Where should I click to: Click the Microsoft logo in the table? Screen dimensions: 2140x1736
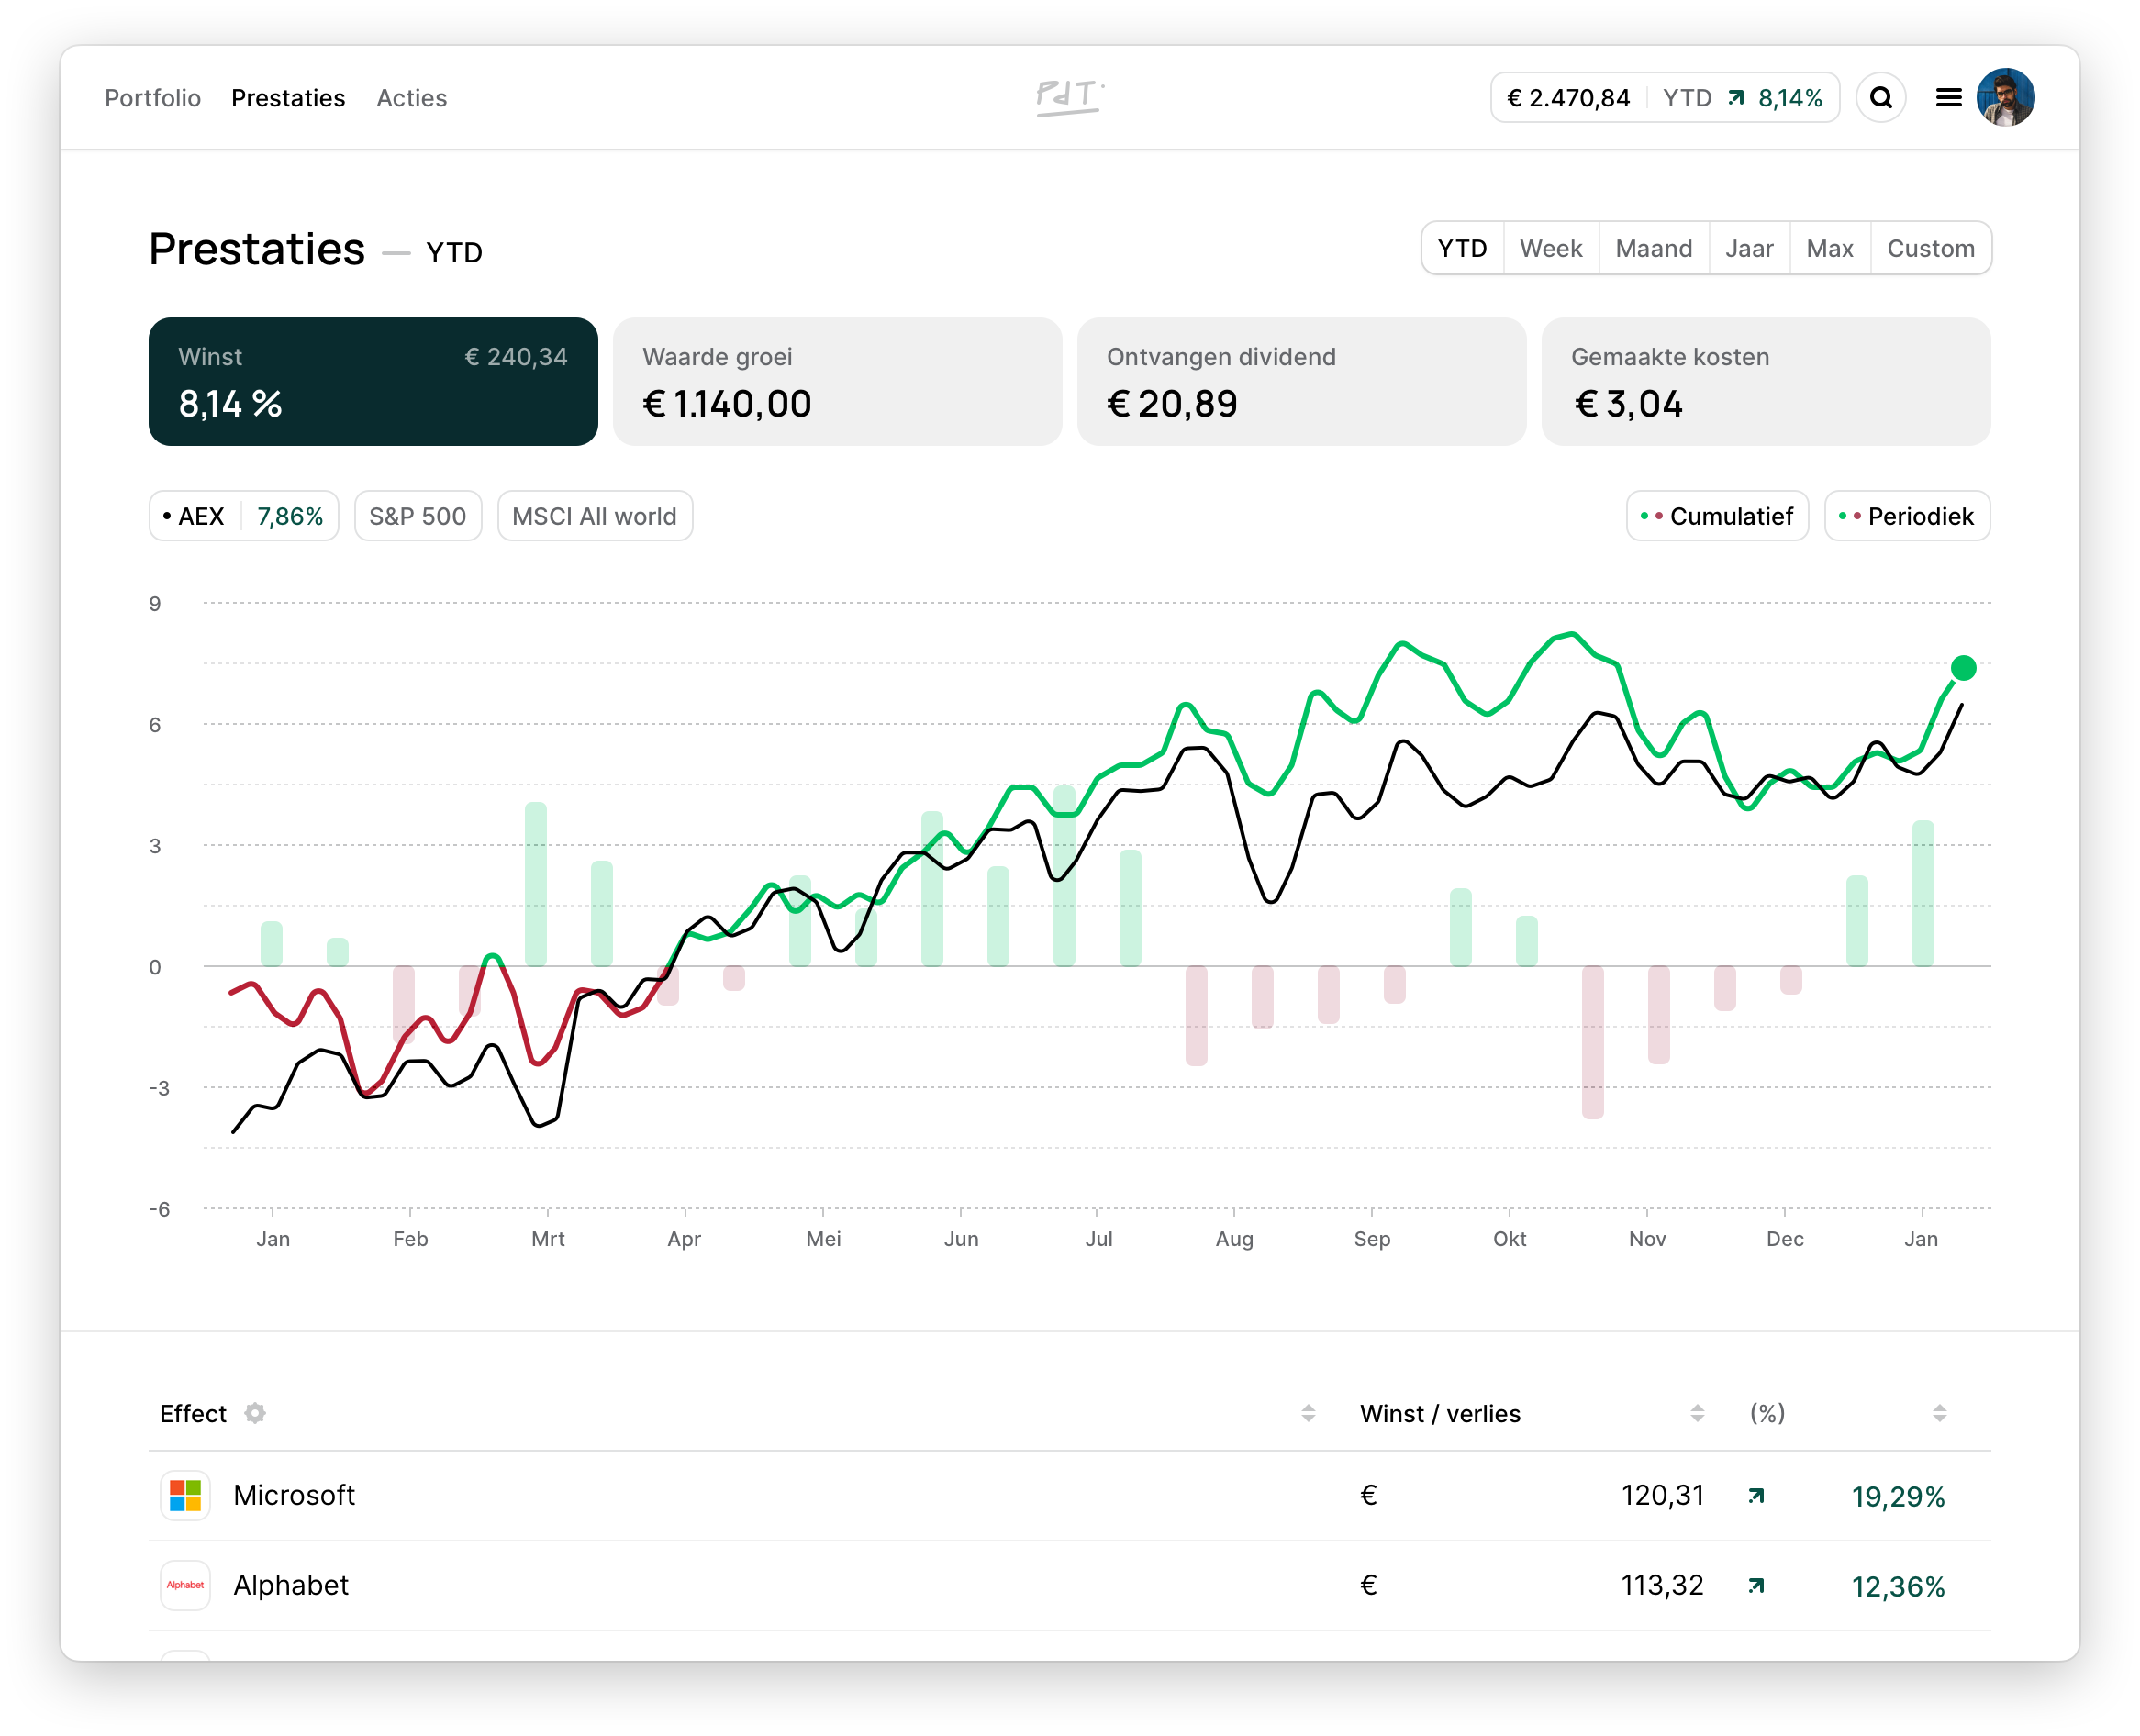pyautogui.click(x=185, y=1496)
